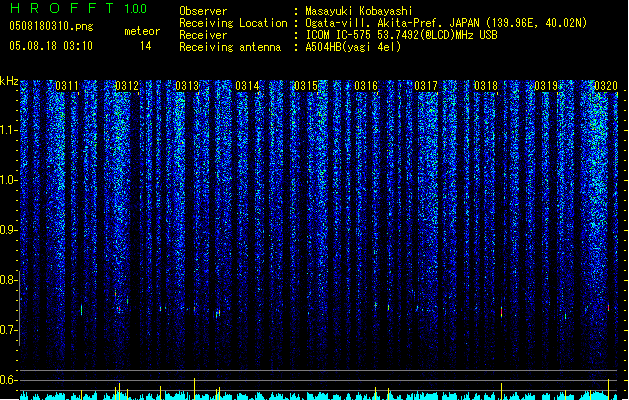This screenshot has width=629, height=400.
Task: Click the 0314 time marker
Action: pyautogui.click(x=247, y=86)
